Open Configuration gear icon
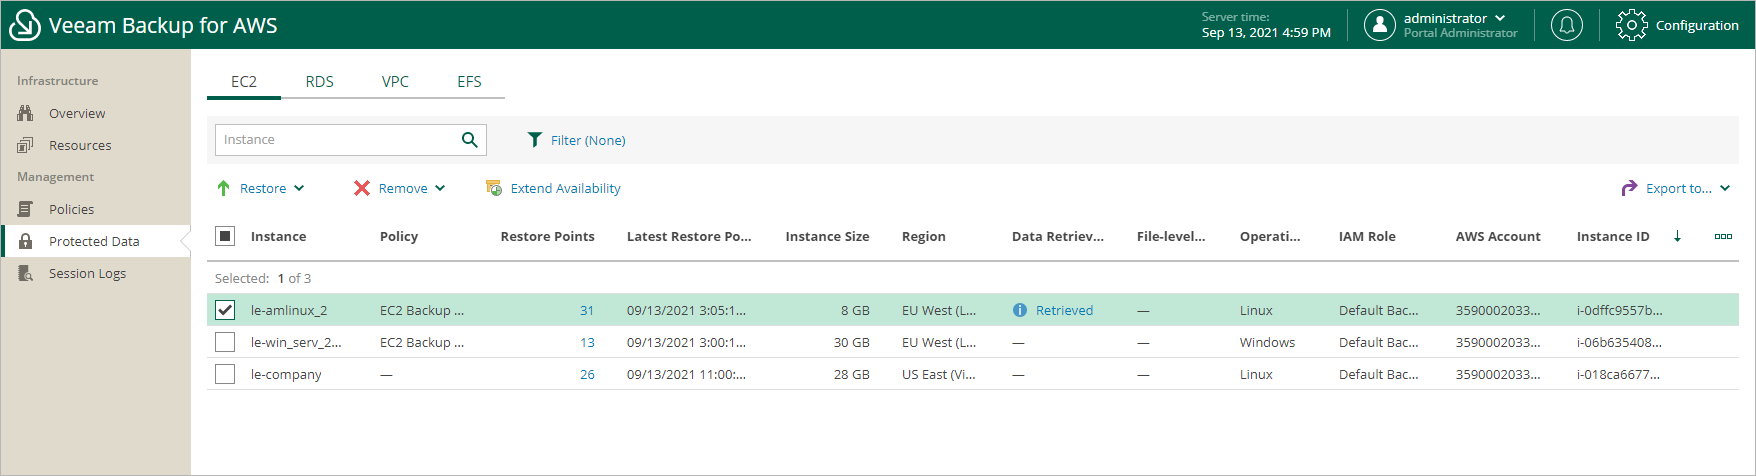Screen dimensions: 1756x476 [1631, 25]
